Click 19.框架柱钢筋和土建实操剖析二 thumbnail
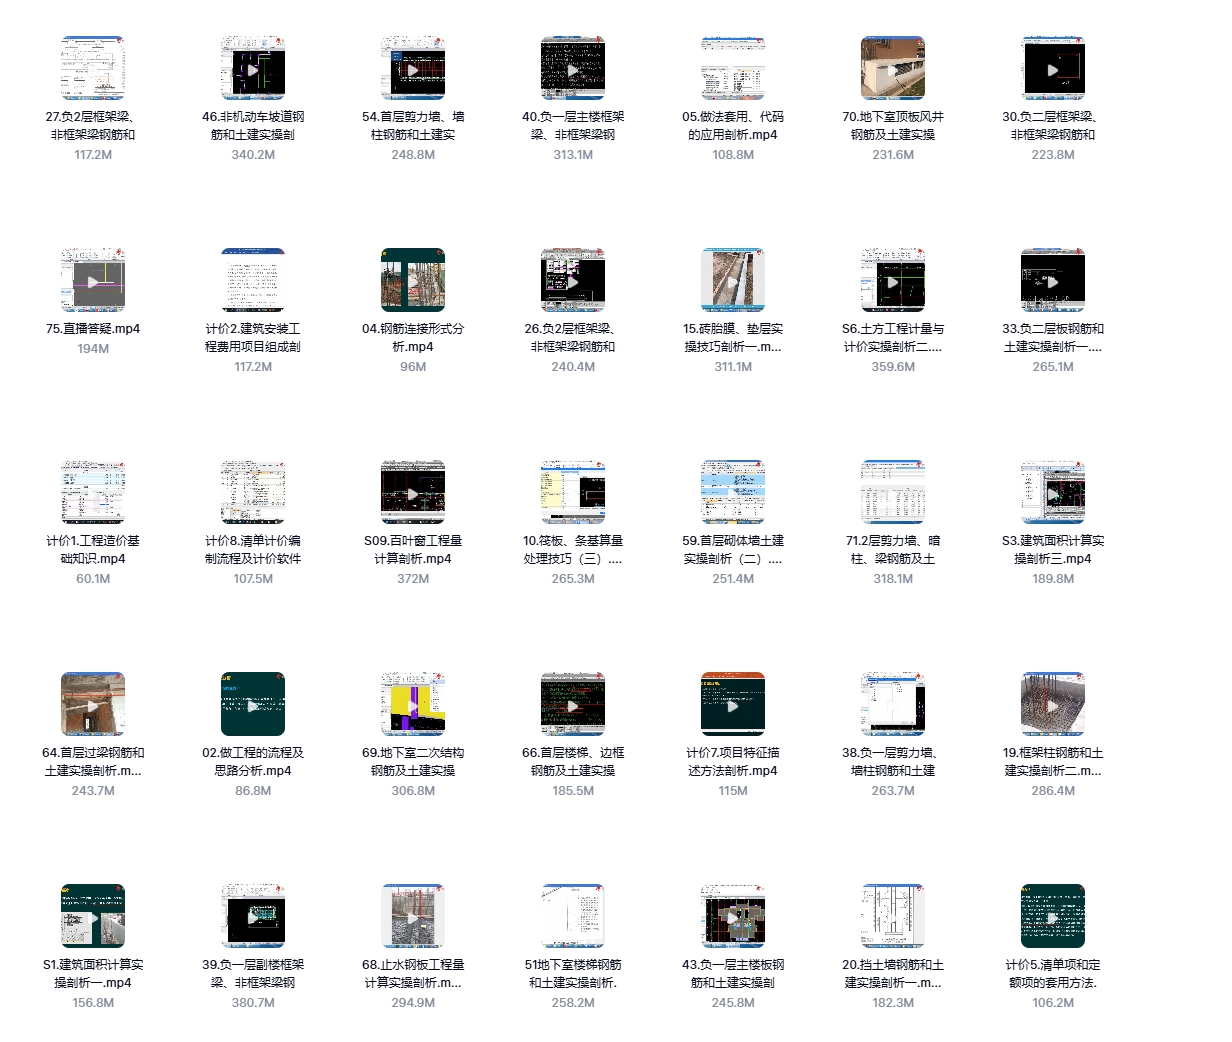The width and height of the screenshot is (1232, 1042). [1053, 705]
